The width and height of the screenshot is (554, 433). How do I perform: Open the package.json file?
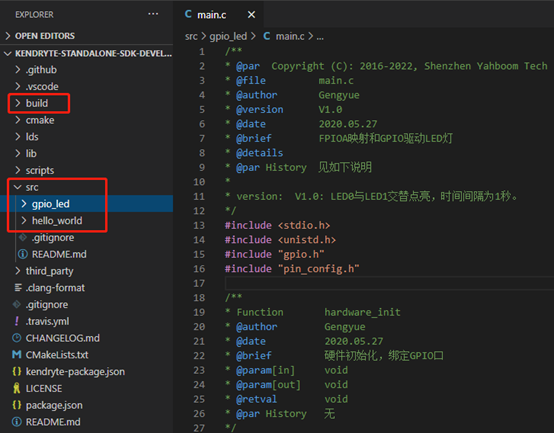tap(54, 405)
